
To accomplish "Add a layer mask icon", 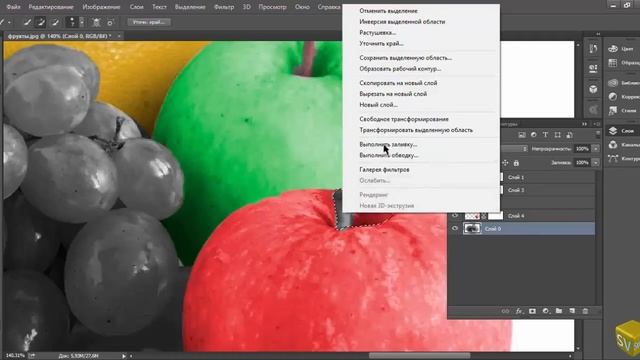I will (532, 311).
